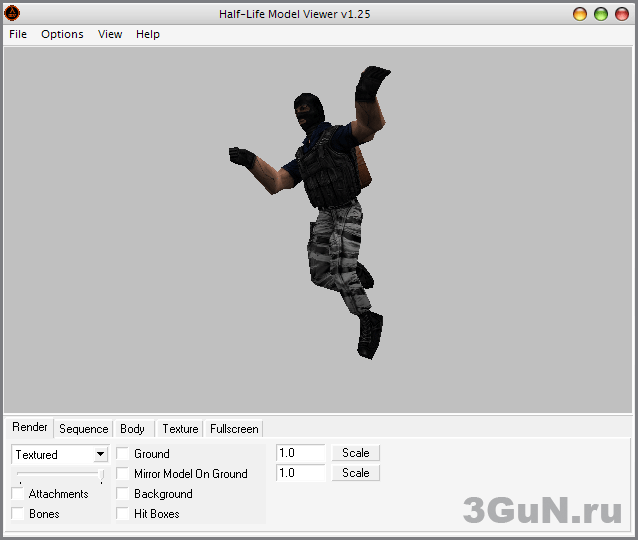Enable the Background checkbox
The height and width of the screenshot is (540, 638).
pyautogui.click(x=122, y=493)
